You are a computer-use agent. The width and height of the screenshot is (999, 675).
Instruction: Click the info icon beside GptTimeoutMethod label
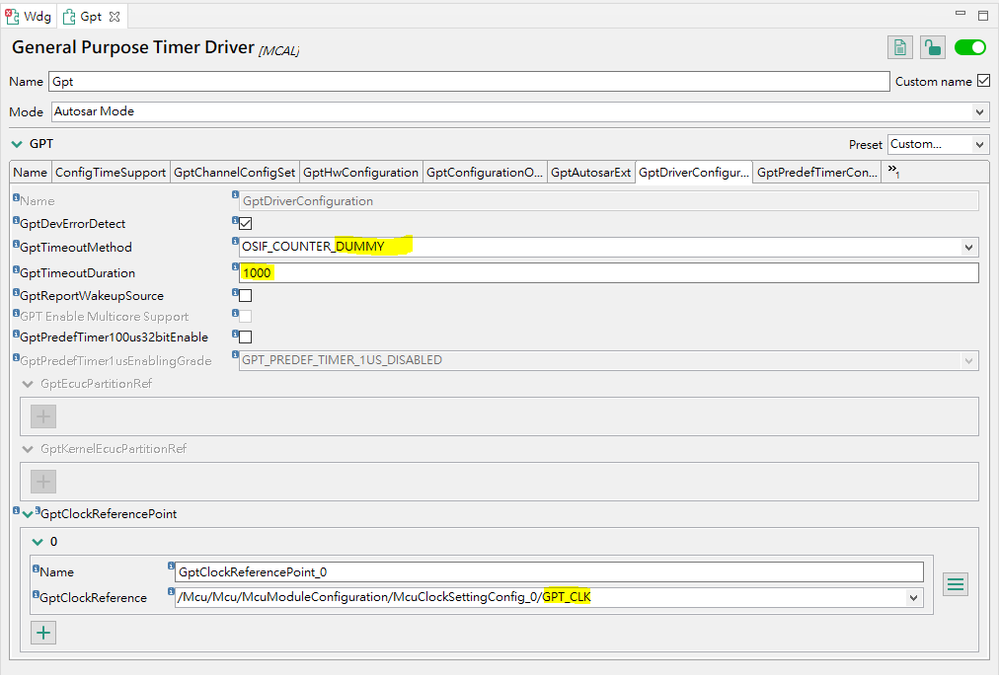(x=16, y=244)
